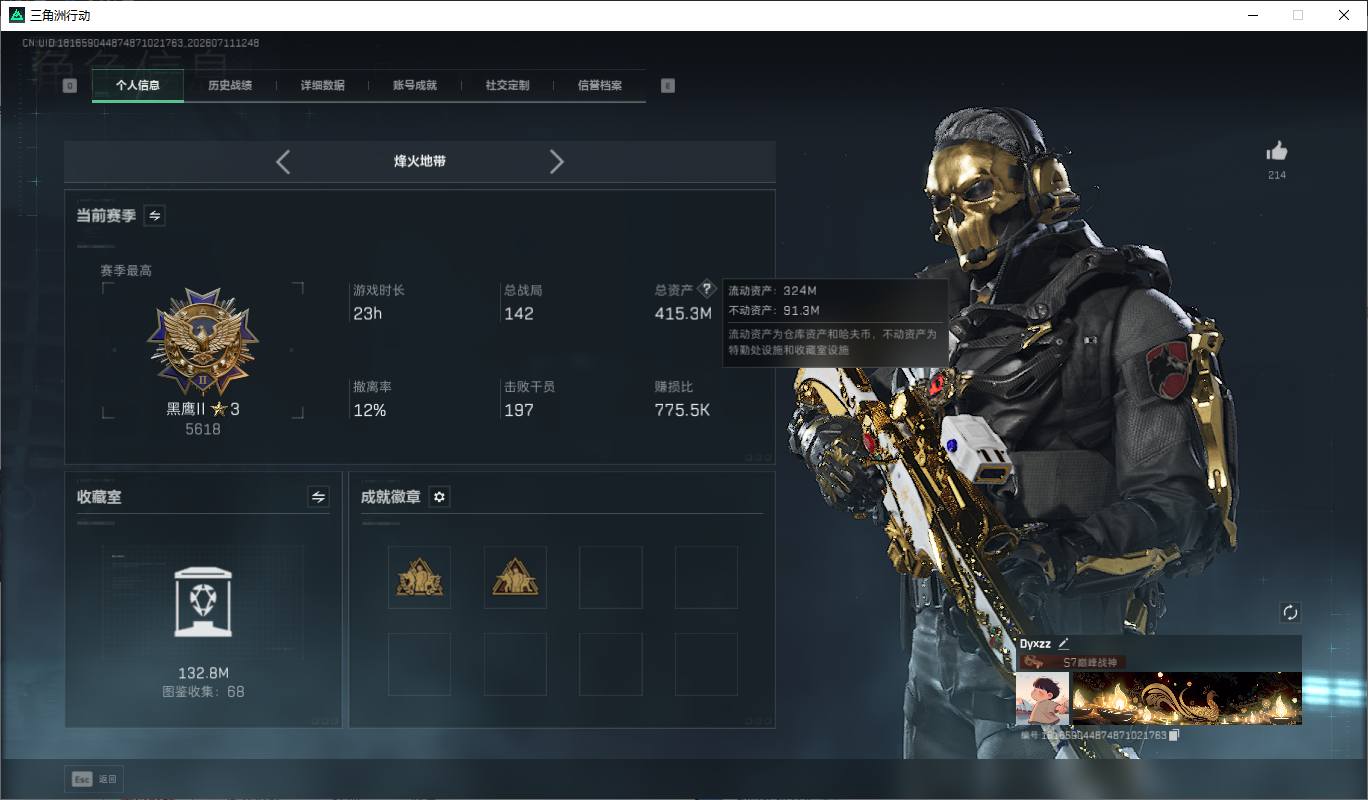Click the Esc 返回 back button

click(x=95, y=779)
